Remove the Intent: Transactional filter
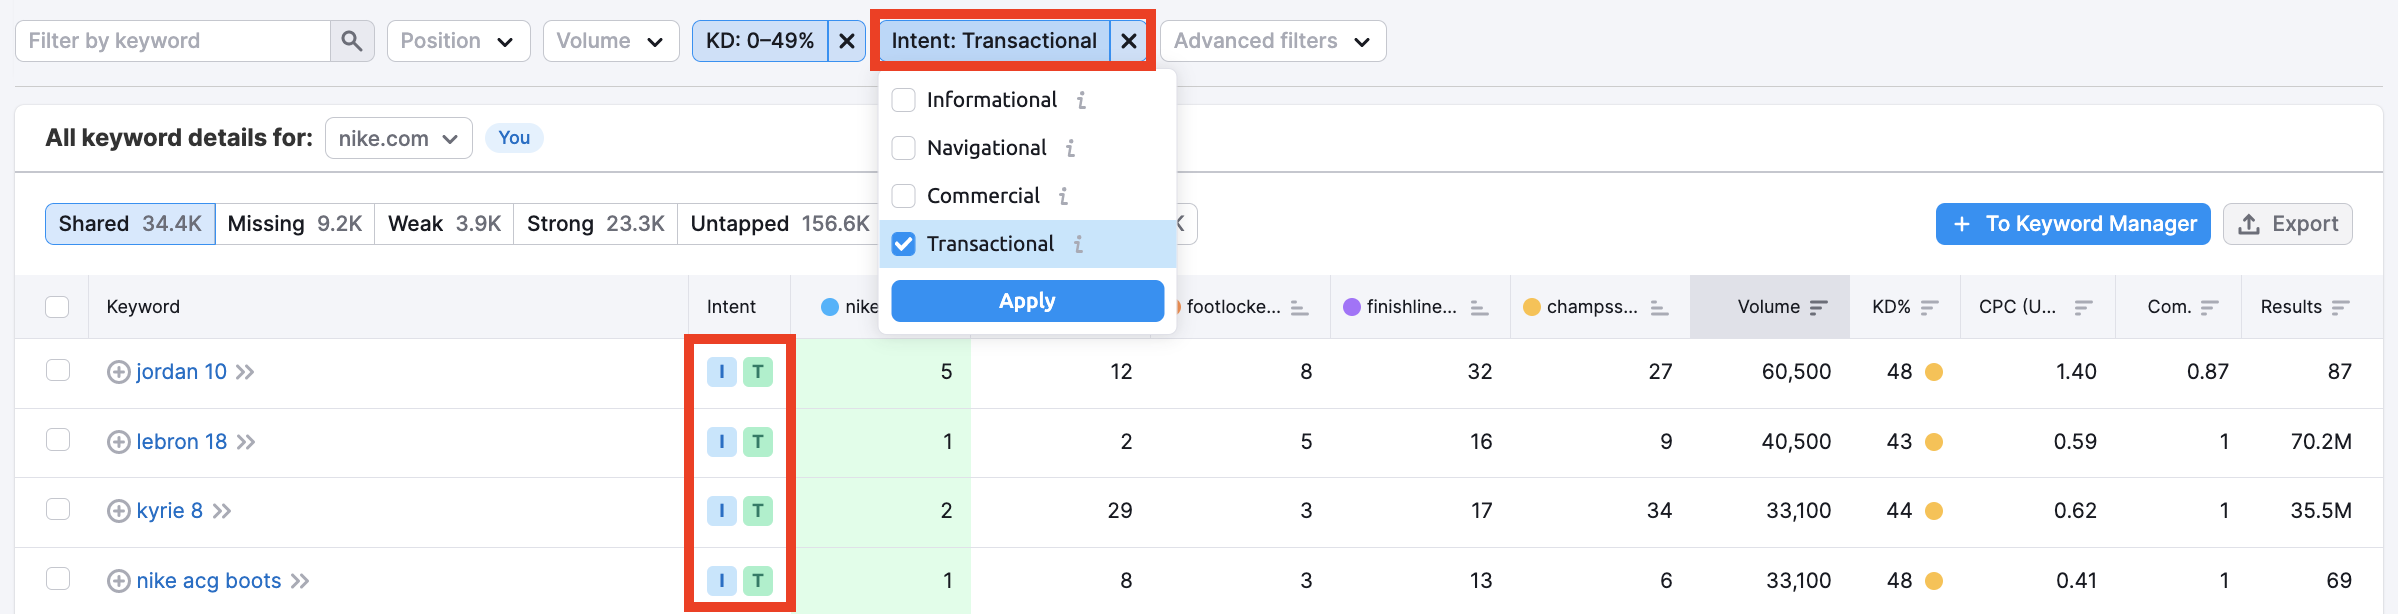Image resolution: width=2398 pixels, height=614 pixels. [1128, 41]
